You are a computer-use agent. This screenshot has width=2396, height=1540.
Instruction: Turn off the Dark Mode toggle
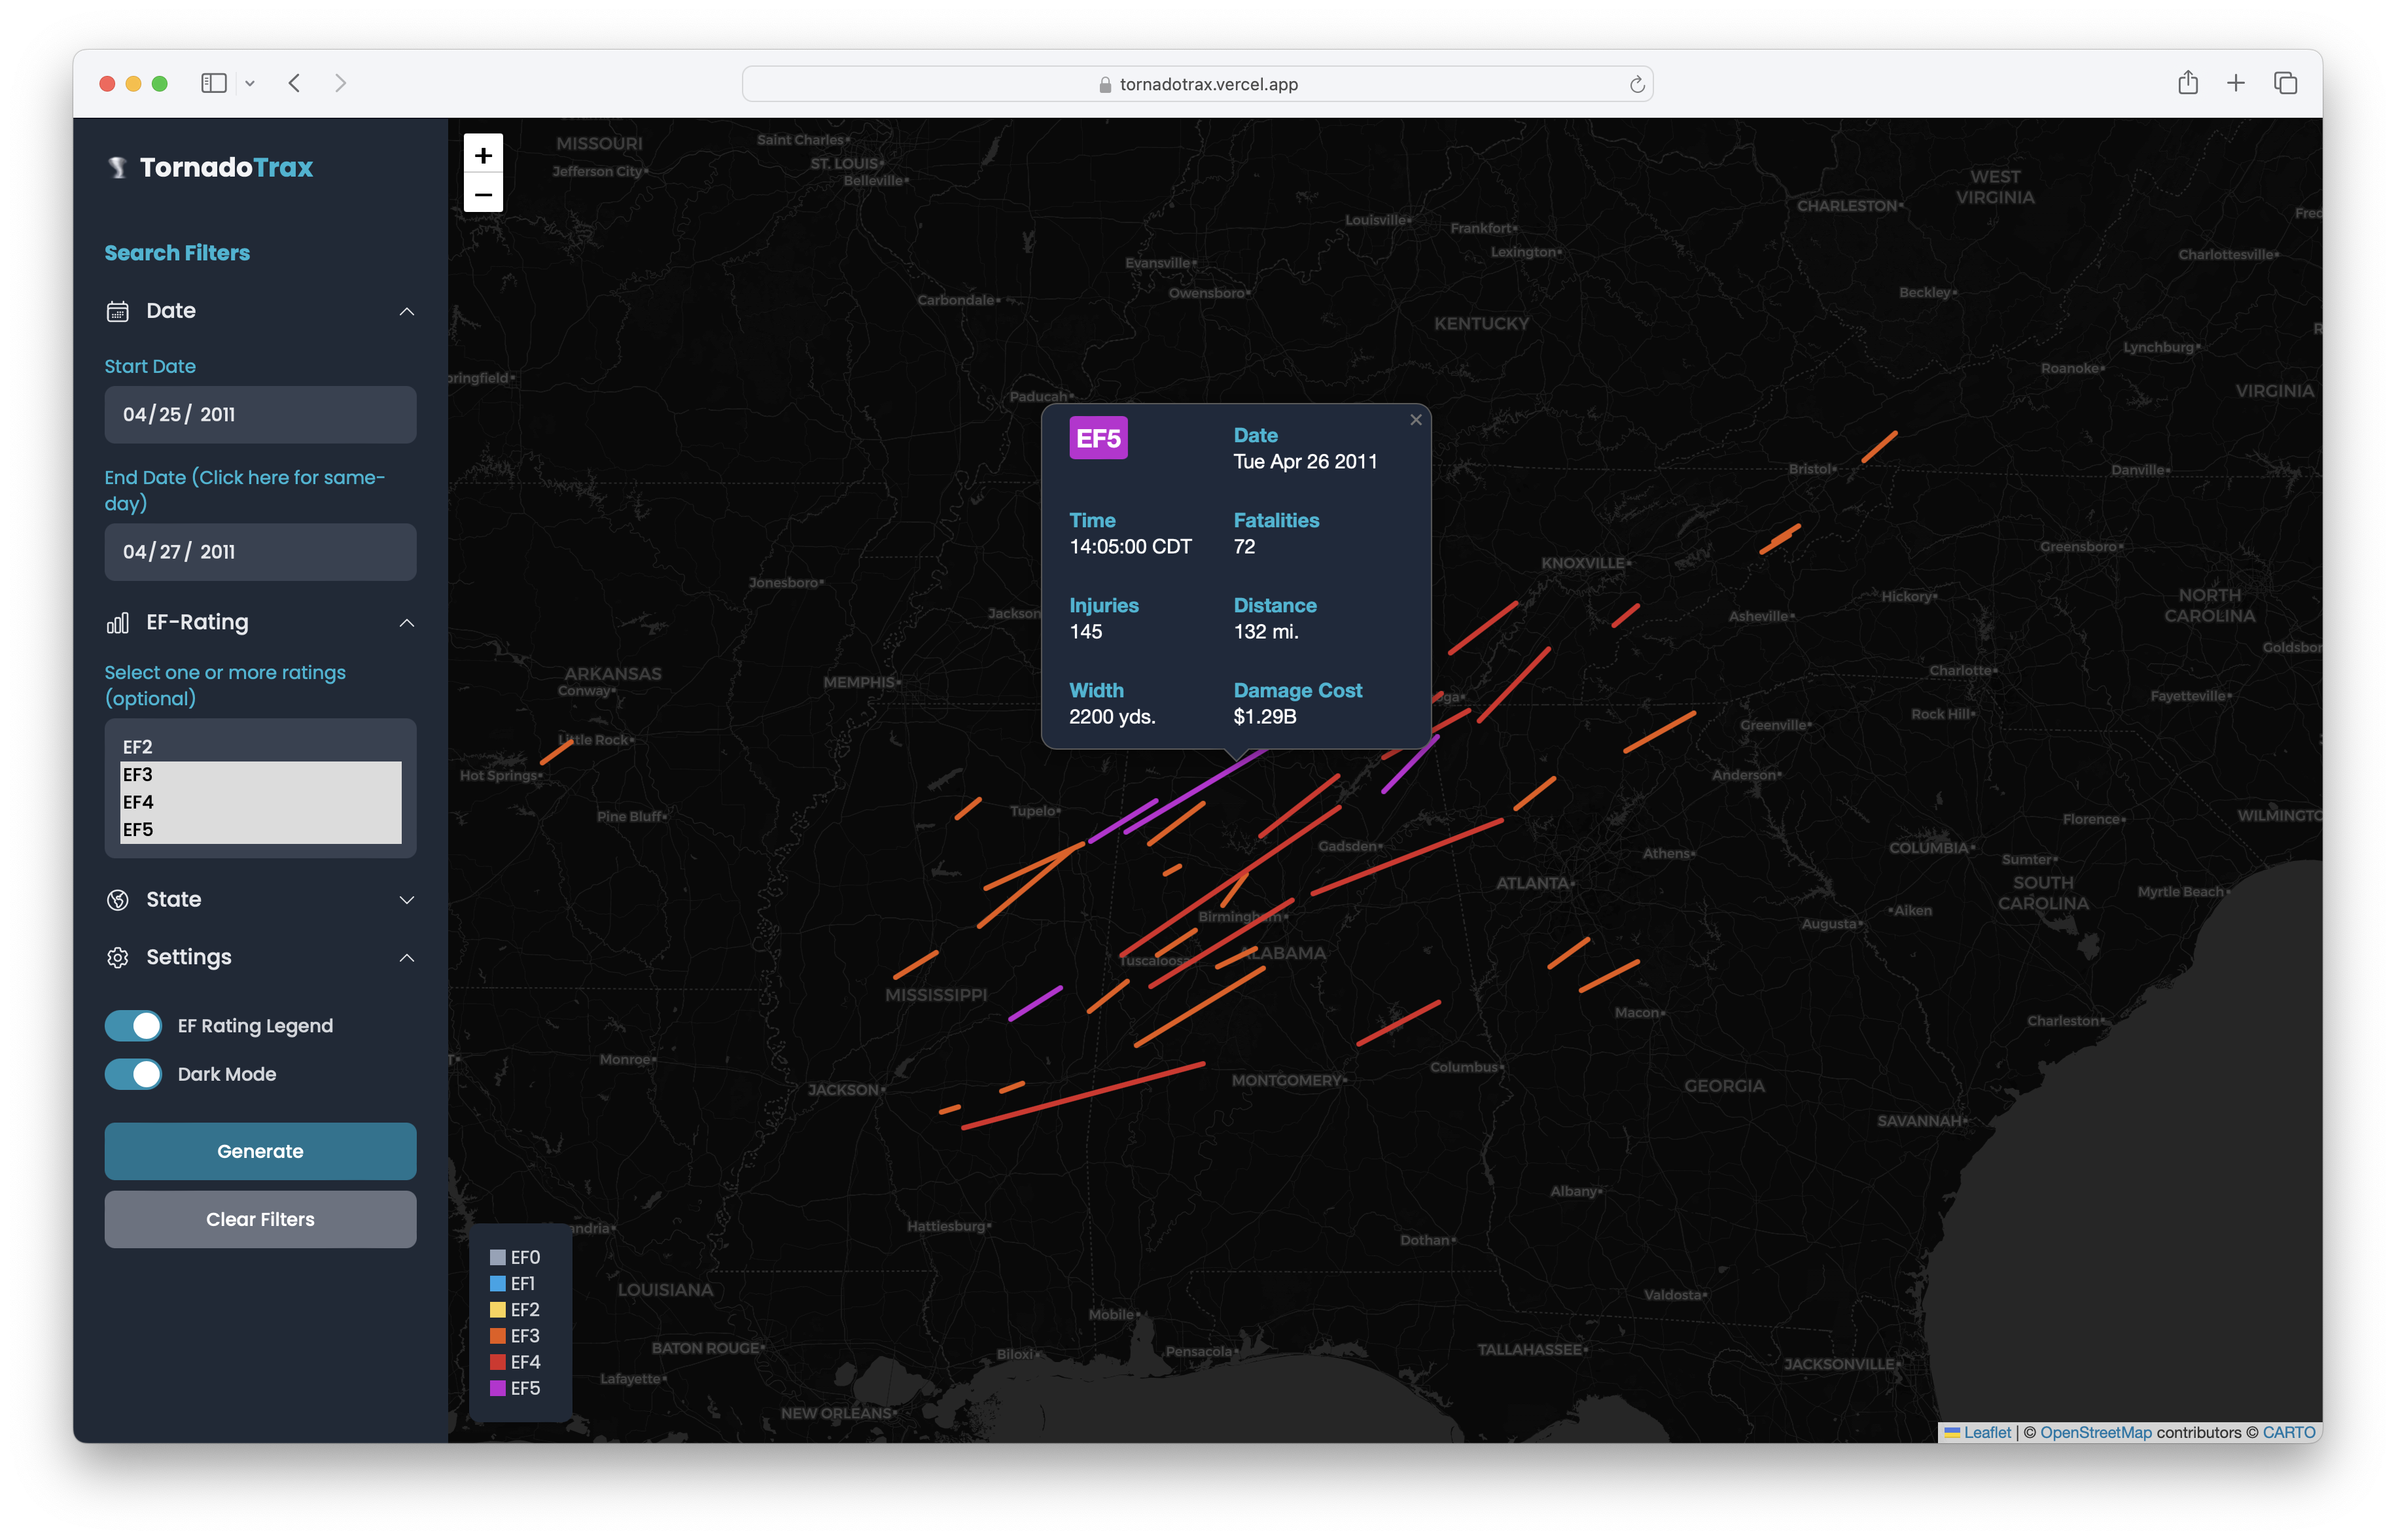133,1074
